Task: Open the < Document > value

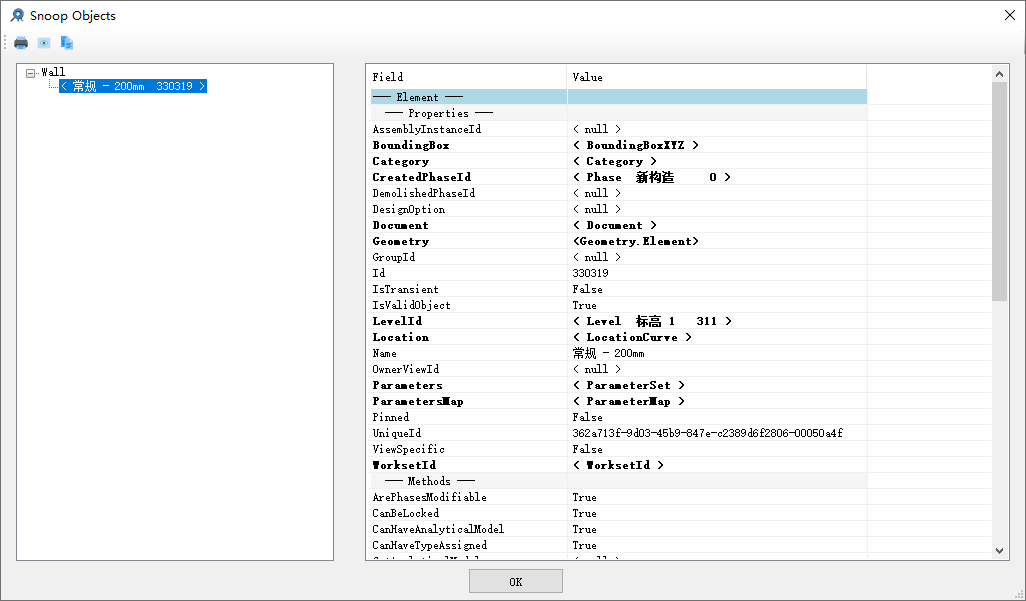Action: (x=614, y=225)
